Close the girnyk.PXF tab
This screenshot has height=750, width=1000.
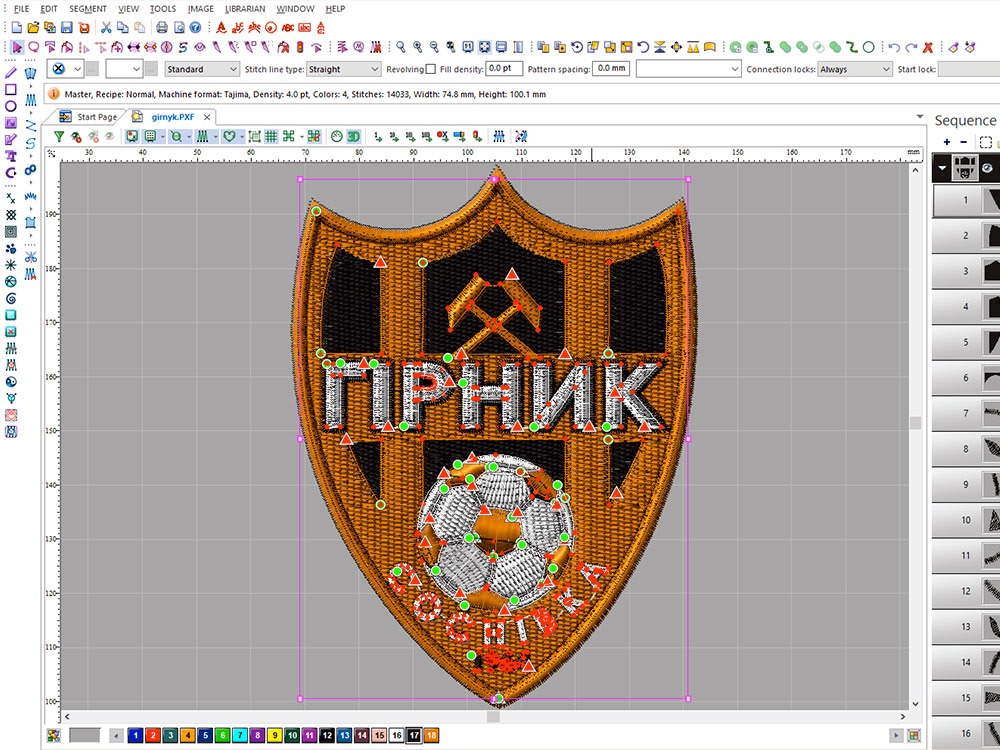coord(207,117)
